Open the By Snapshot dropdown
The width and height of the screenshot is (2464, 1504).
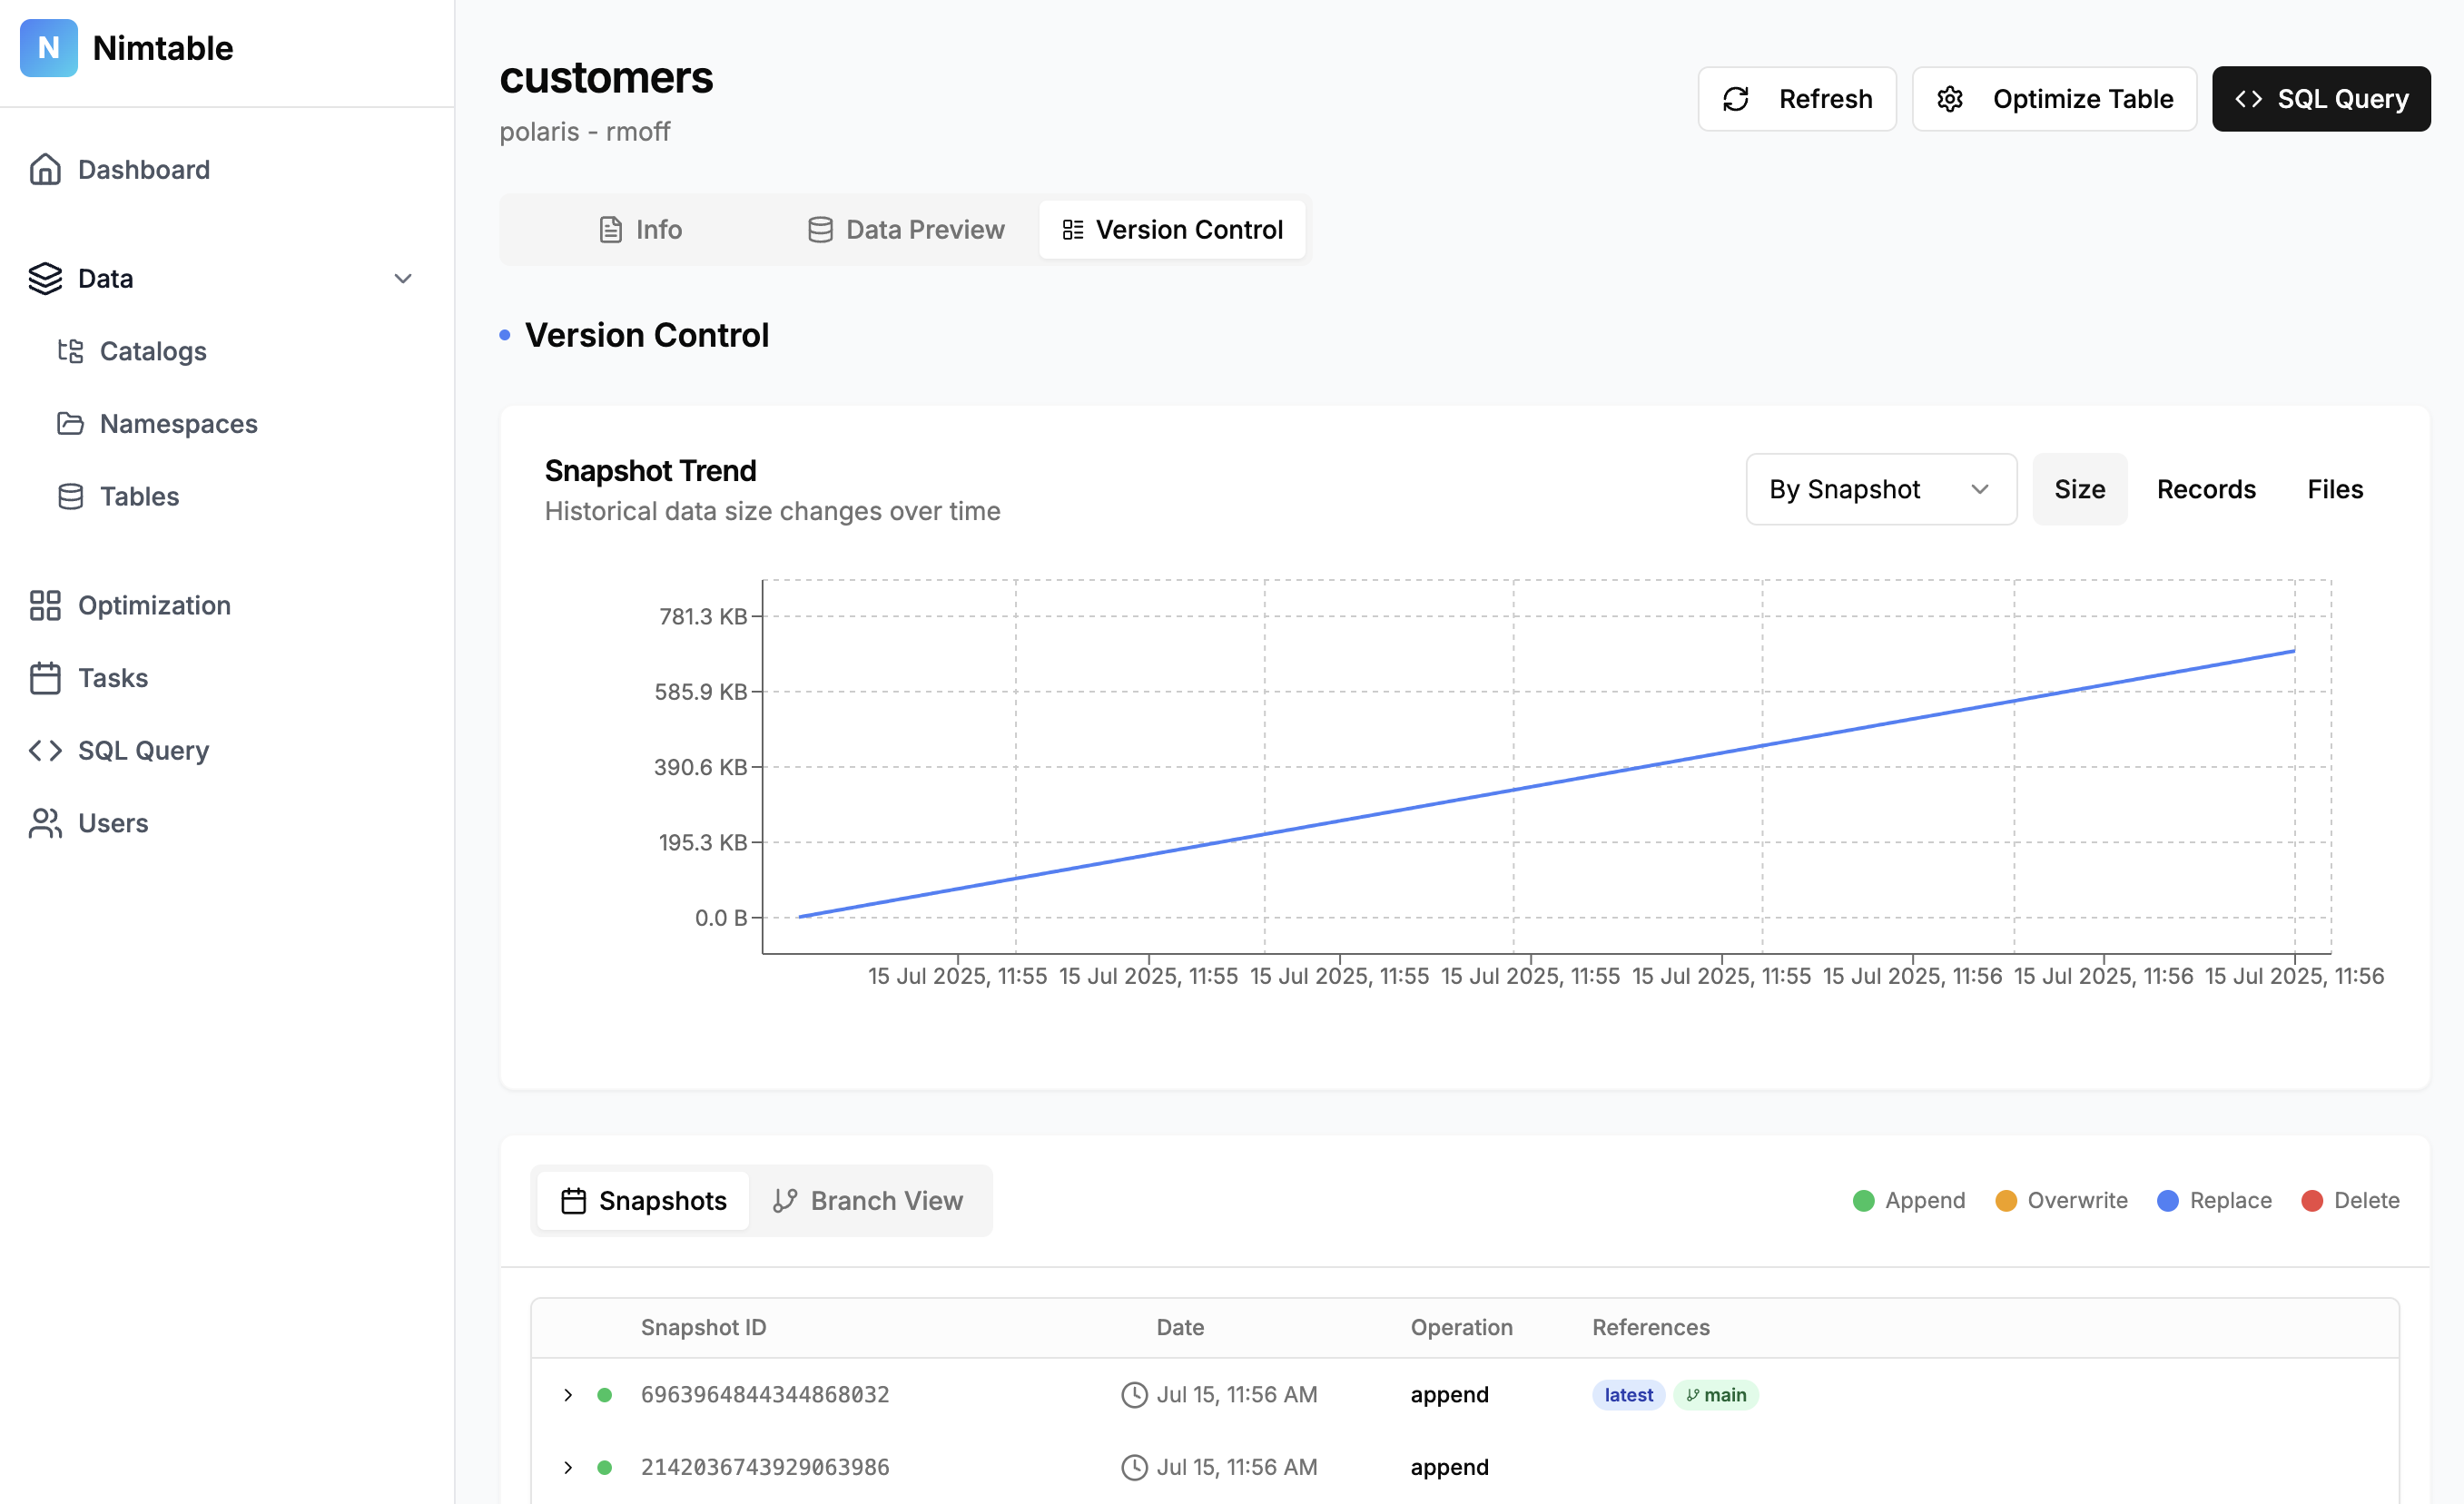tap(1880, 489)
